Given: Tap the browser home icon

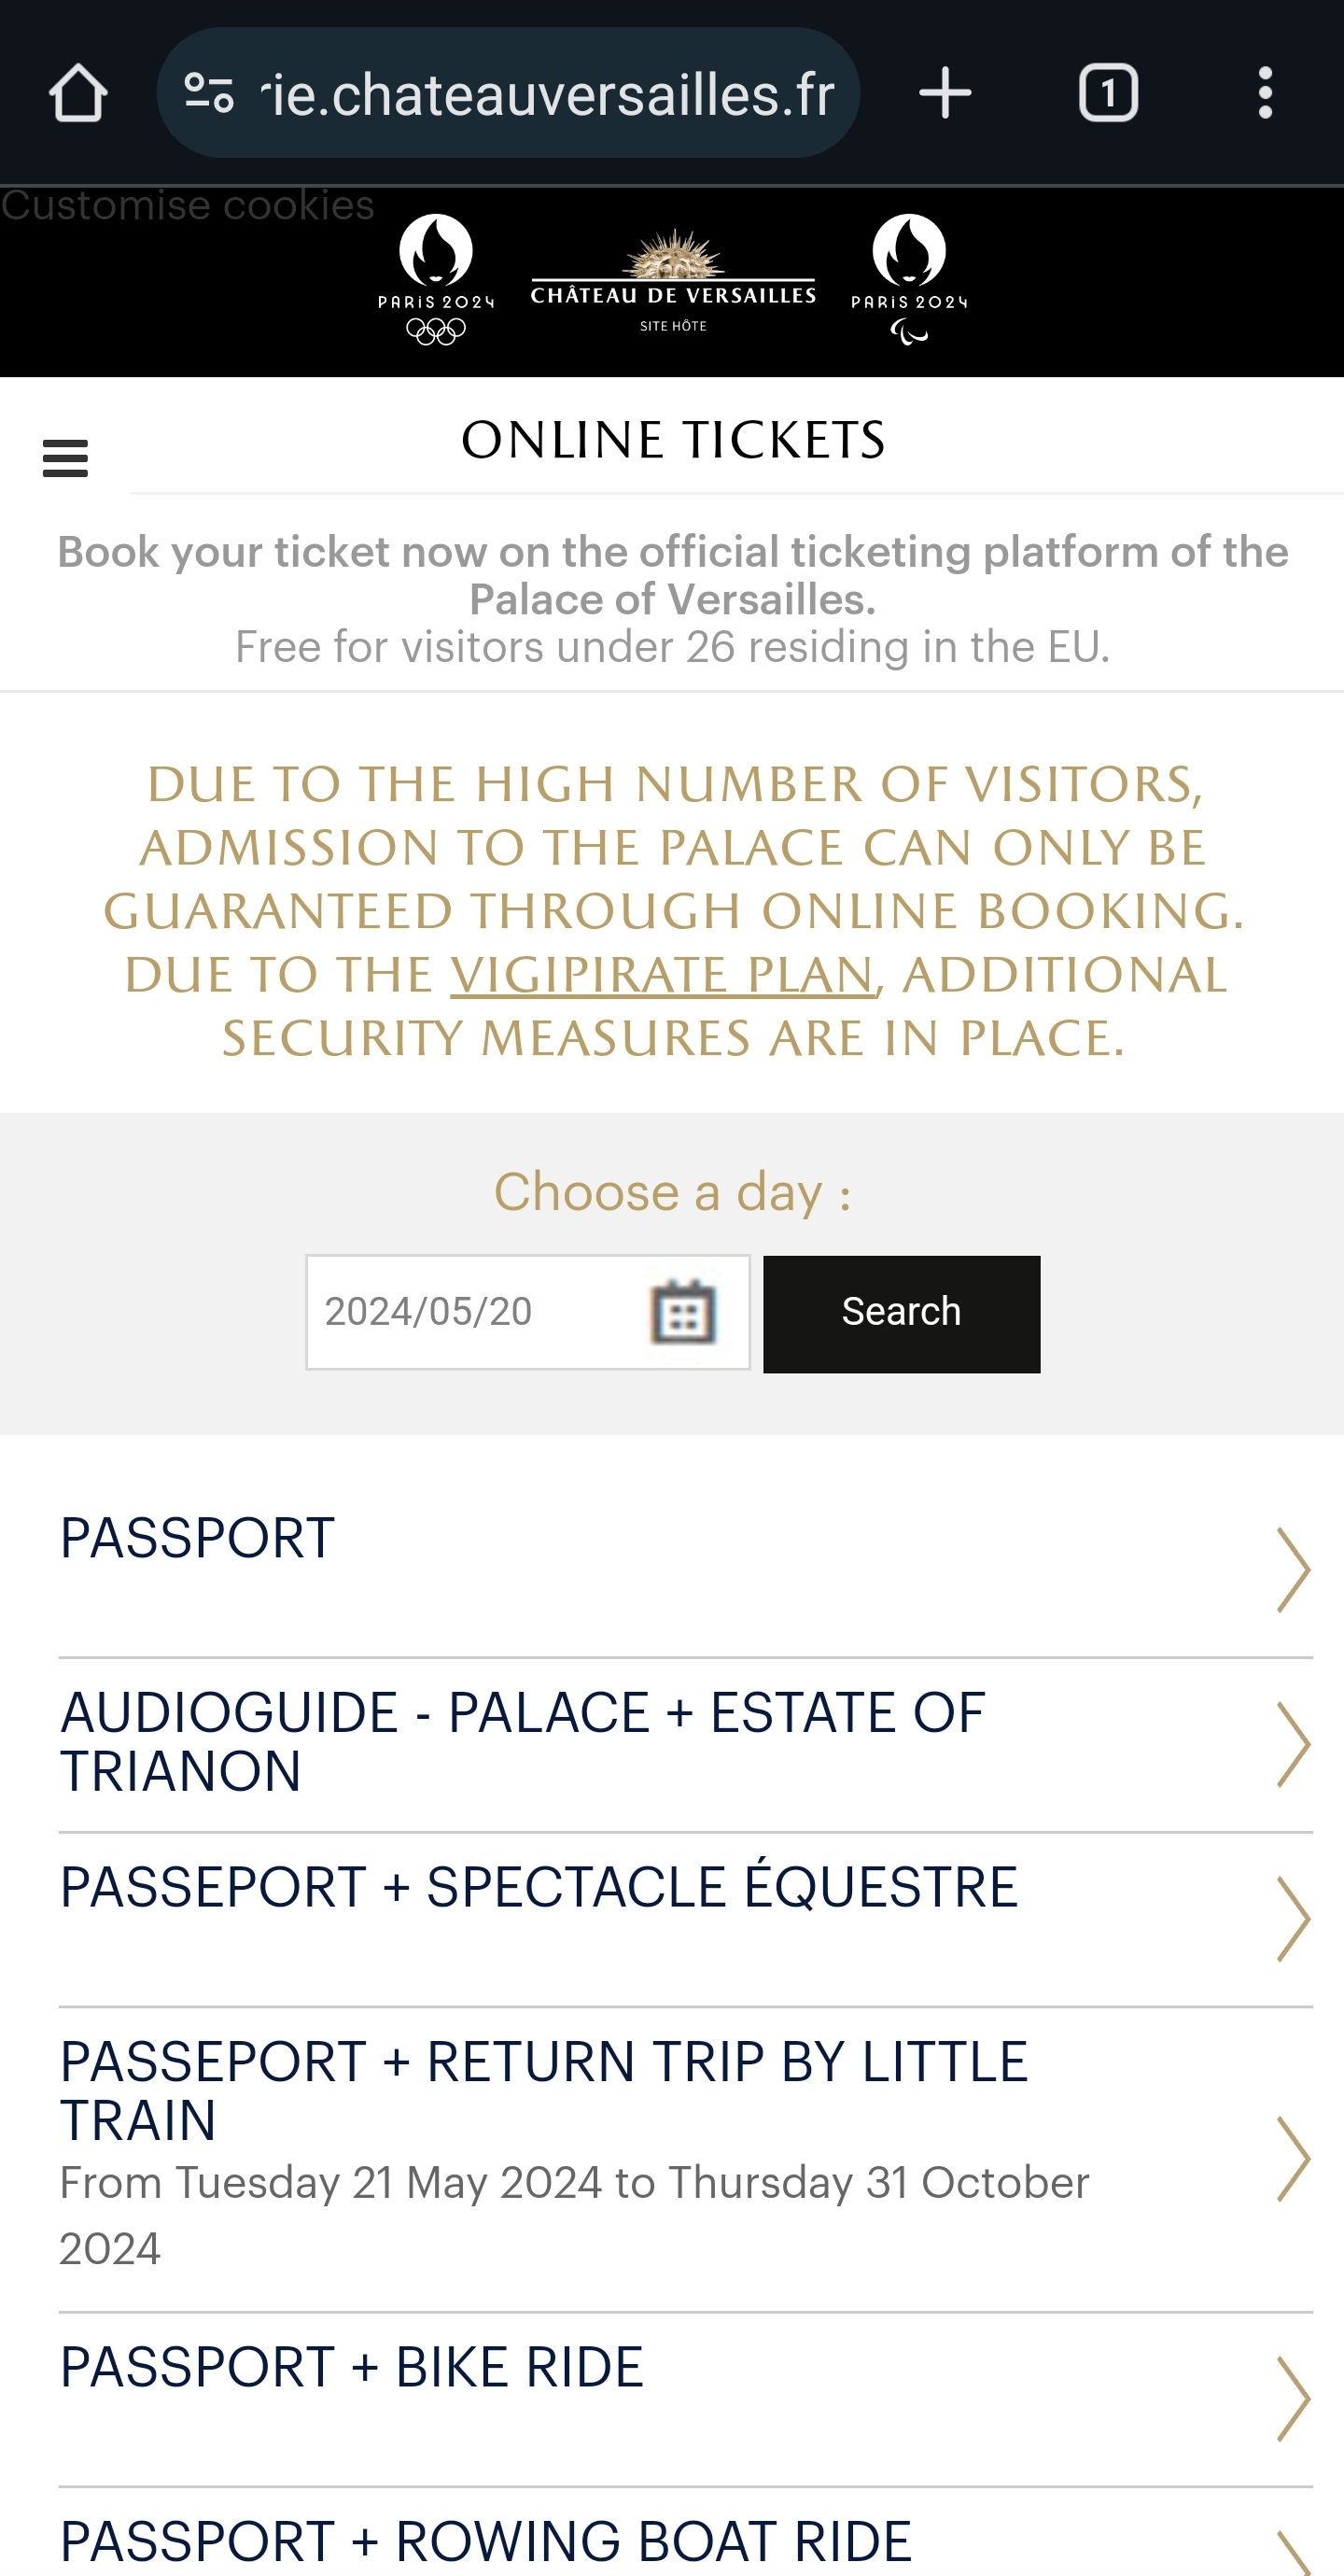Looking at the screenshot, I should pos(78,94).
